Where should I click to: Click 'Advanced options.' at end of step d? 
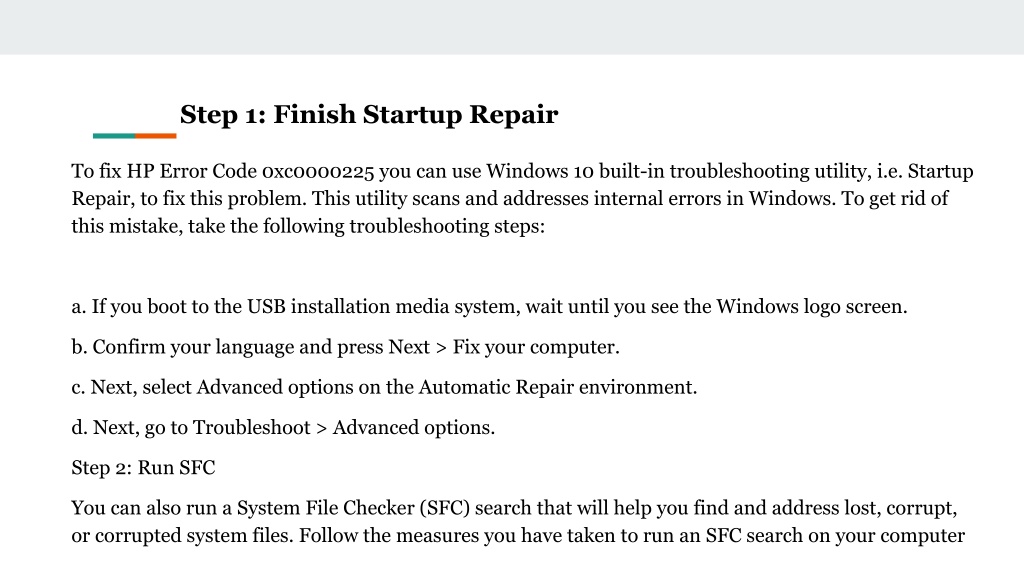point(413,428)
